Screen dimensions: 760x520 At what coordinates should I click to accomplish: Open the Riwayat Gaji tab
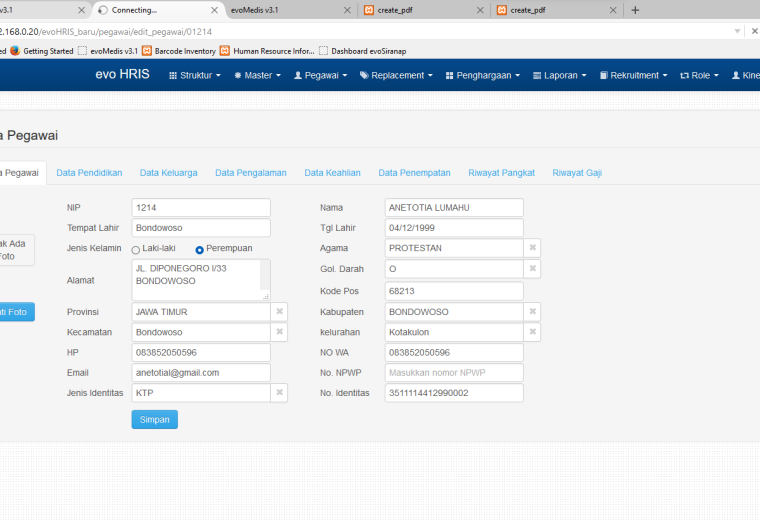pyautogui.click(x=577, y=173)
